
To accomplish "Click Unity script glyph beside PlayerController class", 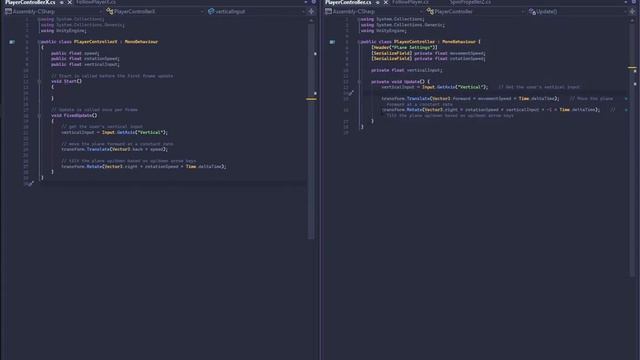I will tap(332, 42).
